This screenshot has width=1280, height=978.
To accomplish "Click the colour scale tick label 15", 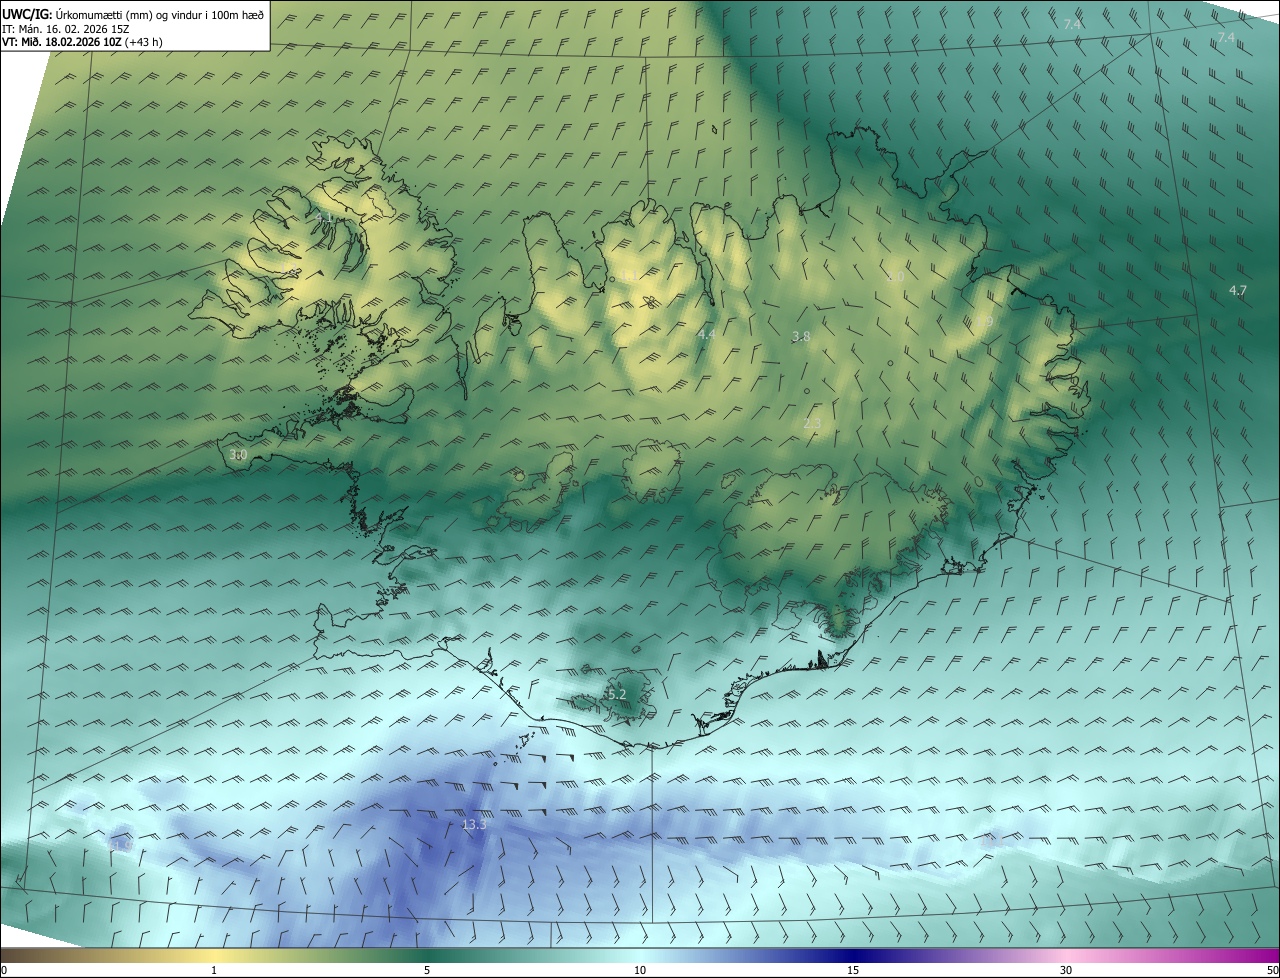I will (853, 970).
